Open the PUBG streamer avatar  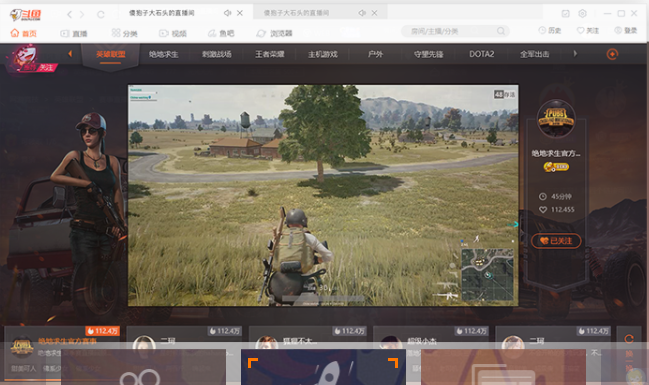[x=556, y=119]
